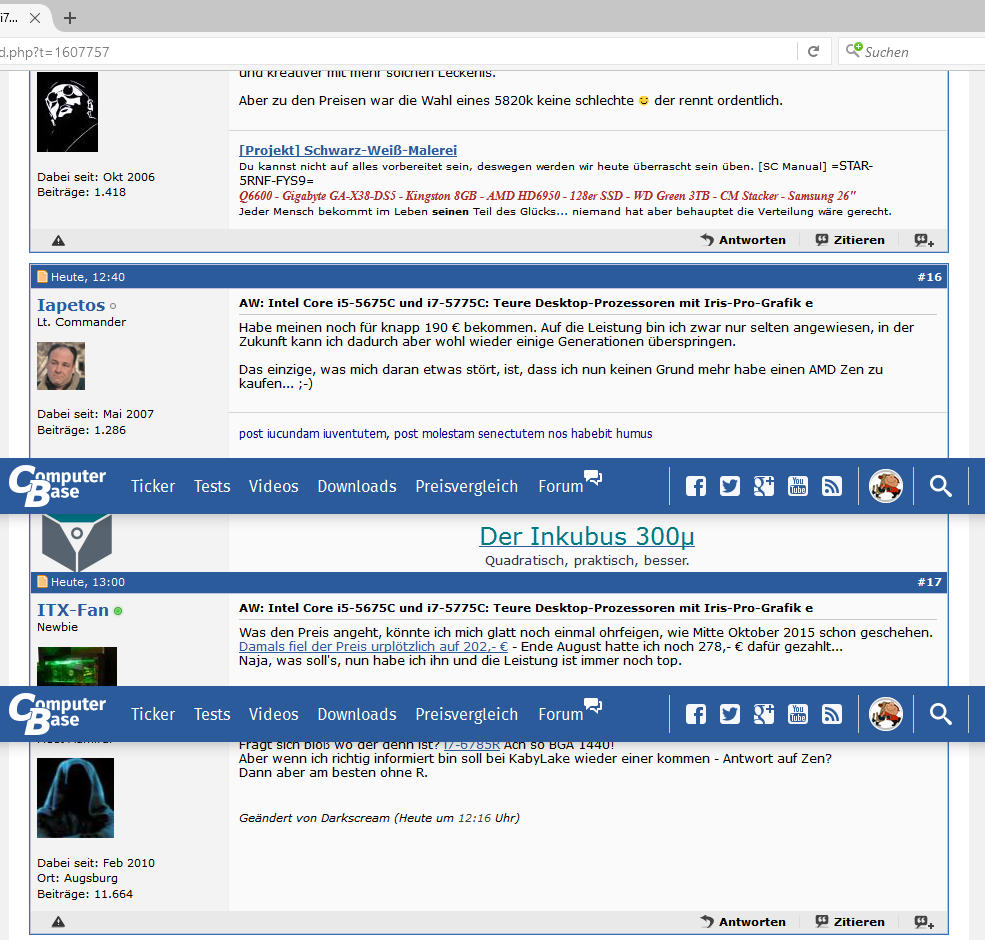
Task: Report first post with warning triangle
Action: point(58,240)
